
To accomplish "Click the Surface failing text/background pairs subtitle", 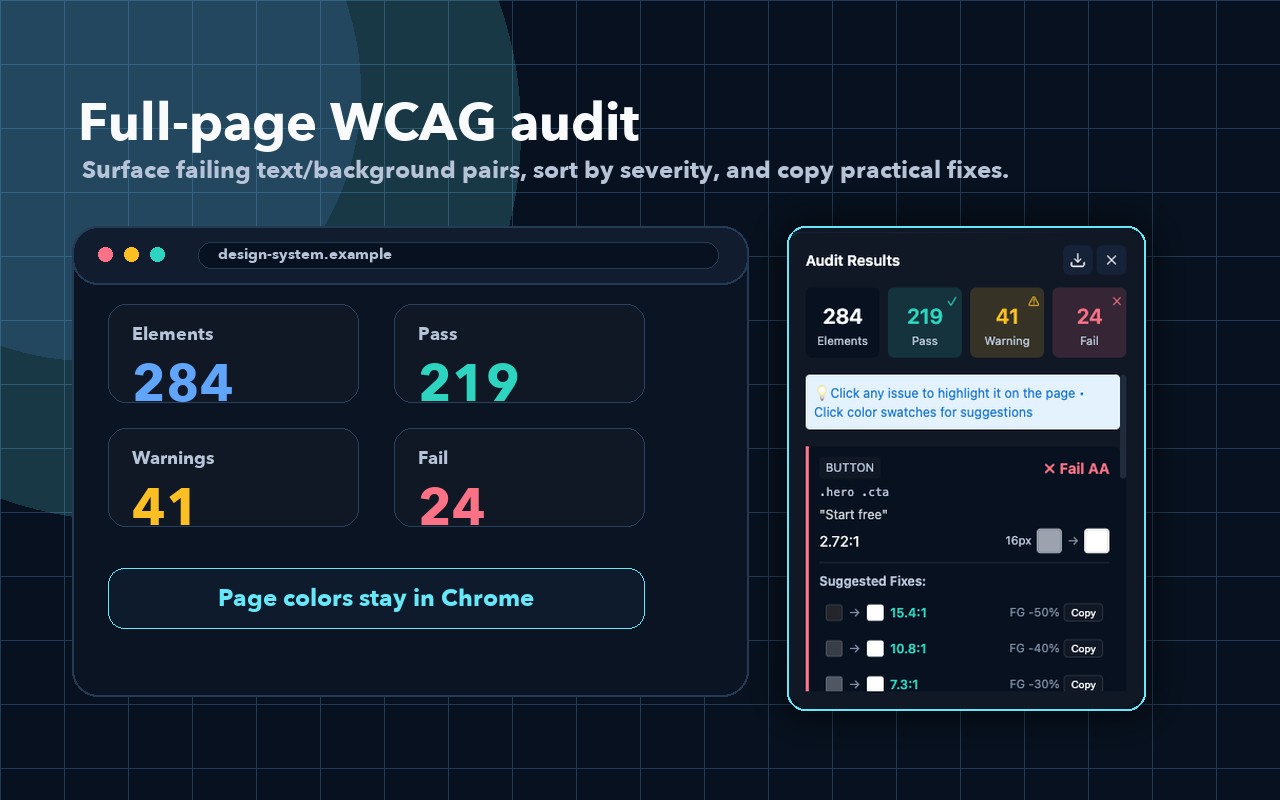I will 545,170.
